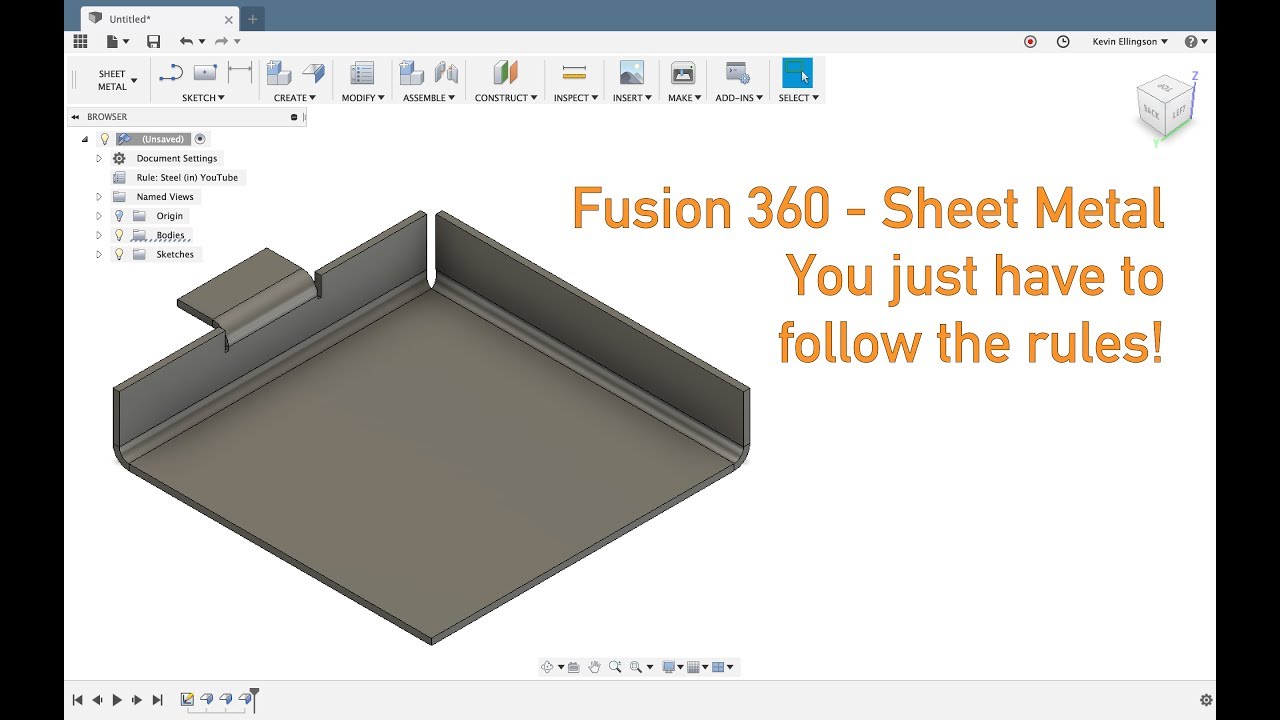1280x720 pixels.
Task: Open the data panel grid icon
Action: coord(81,41)
